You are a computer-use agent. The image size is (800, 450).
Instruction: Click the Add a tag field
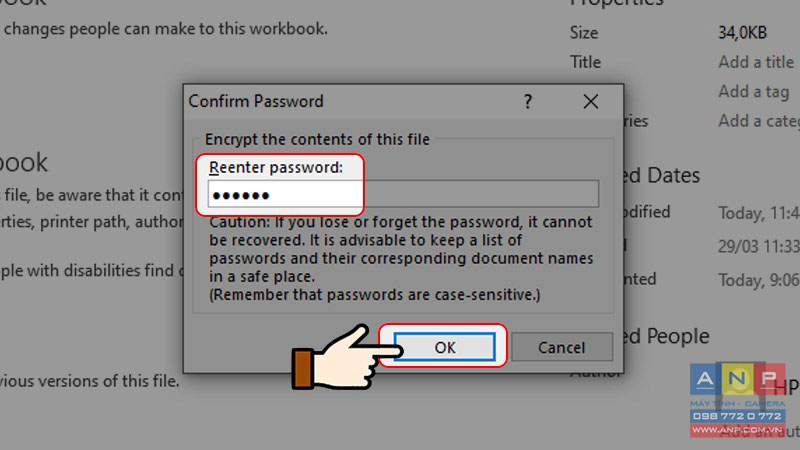tap(754, 92)
